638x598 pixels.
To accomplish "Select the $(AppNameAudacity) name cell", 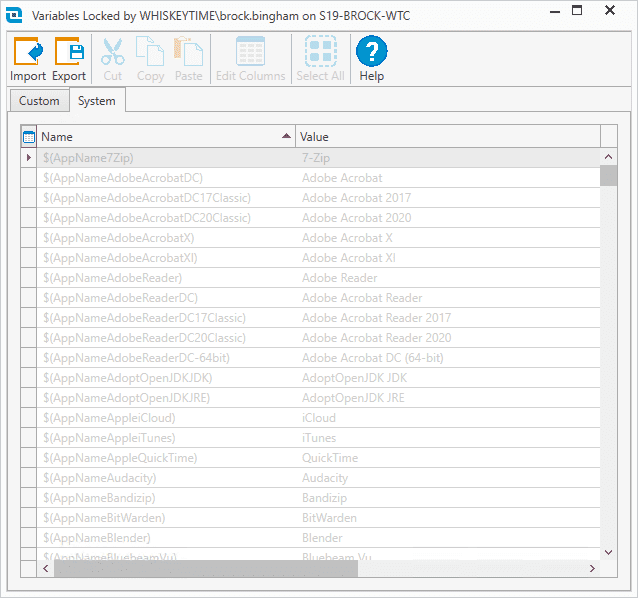I will pyautogui.click(x=166, y=478).
